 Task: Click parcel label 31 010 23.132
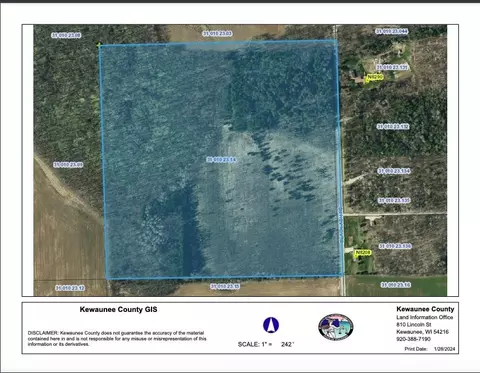[x=393, y=126]
